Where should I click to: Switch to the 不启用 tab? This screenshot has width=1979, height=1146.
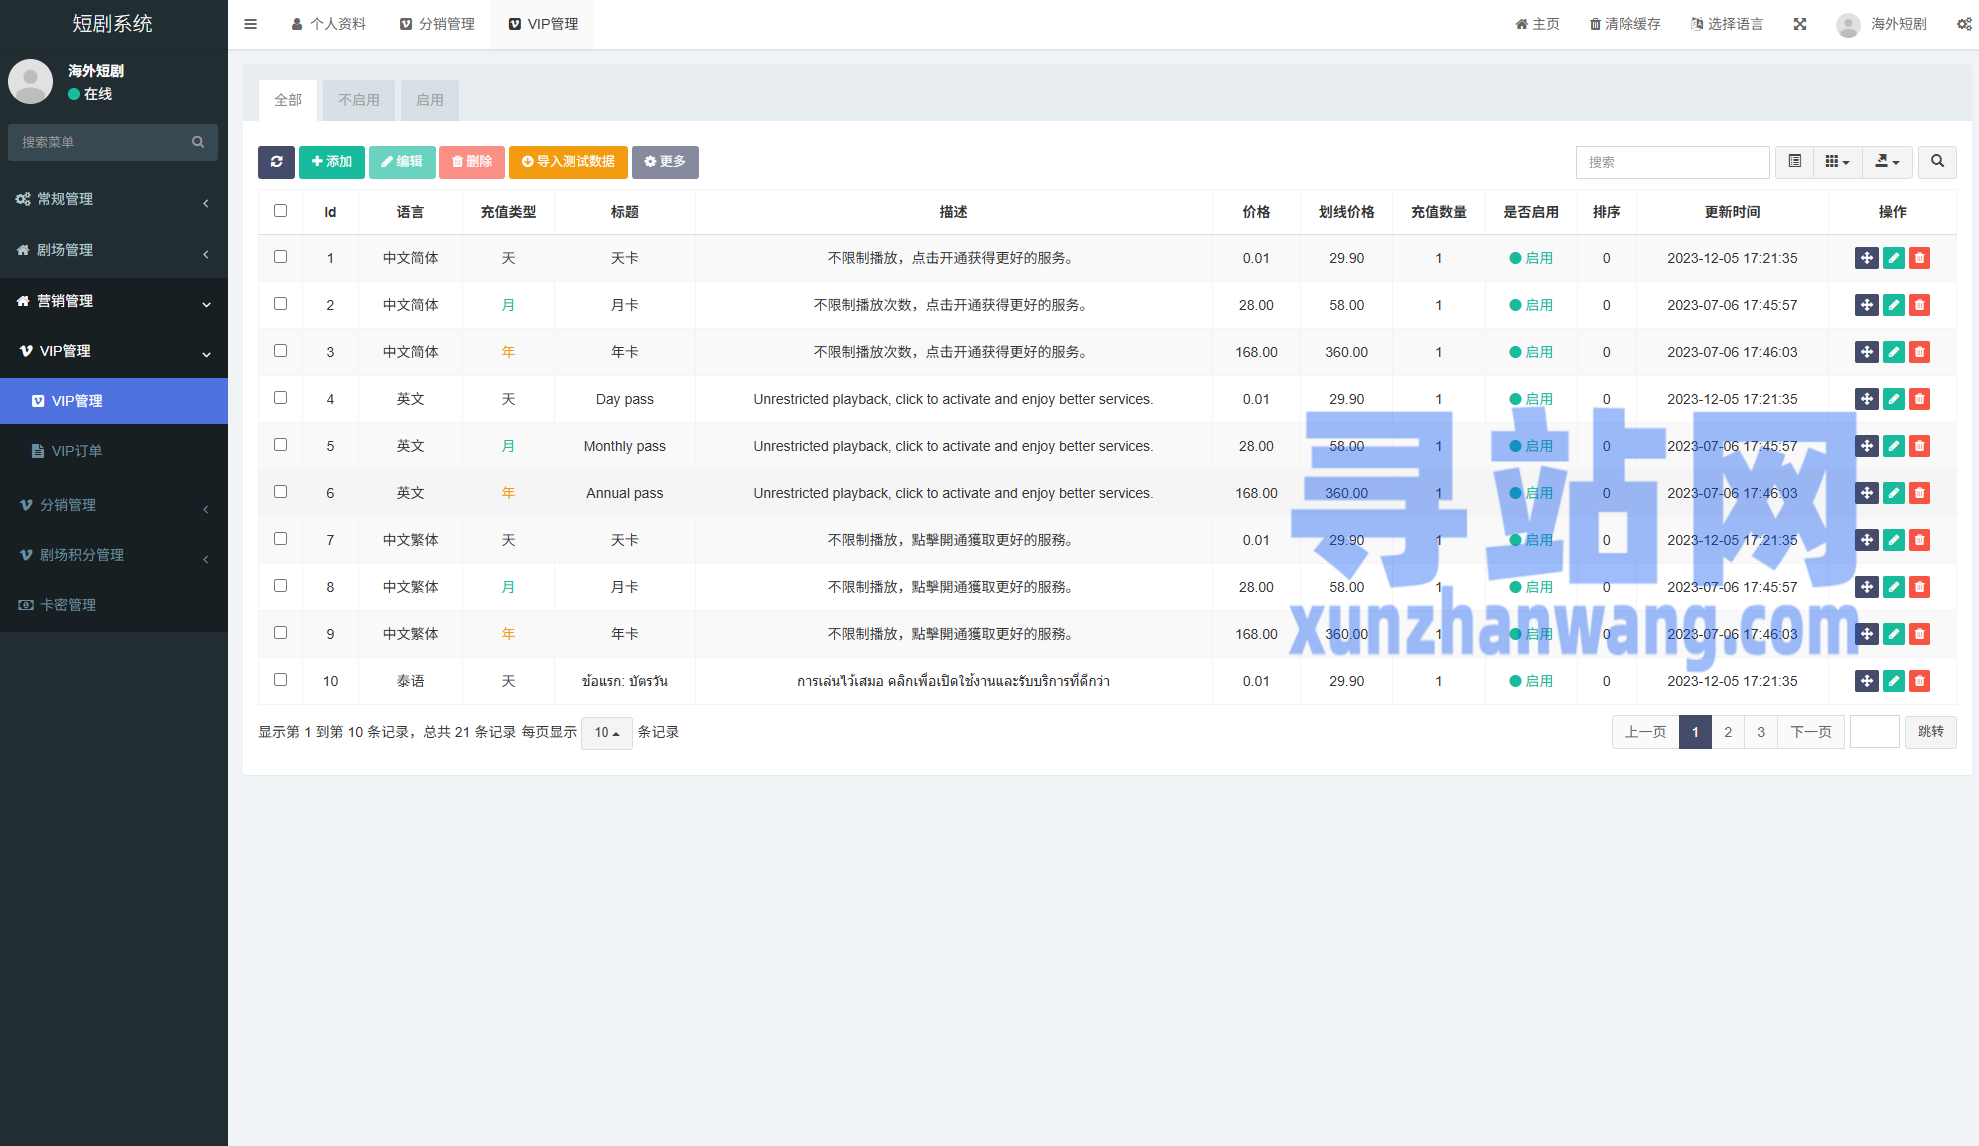(358, 100)
